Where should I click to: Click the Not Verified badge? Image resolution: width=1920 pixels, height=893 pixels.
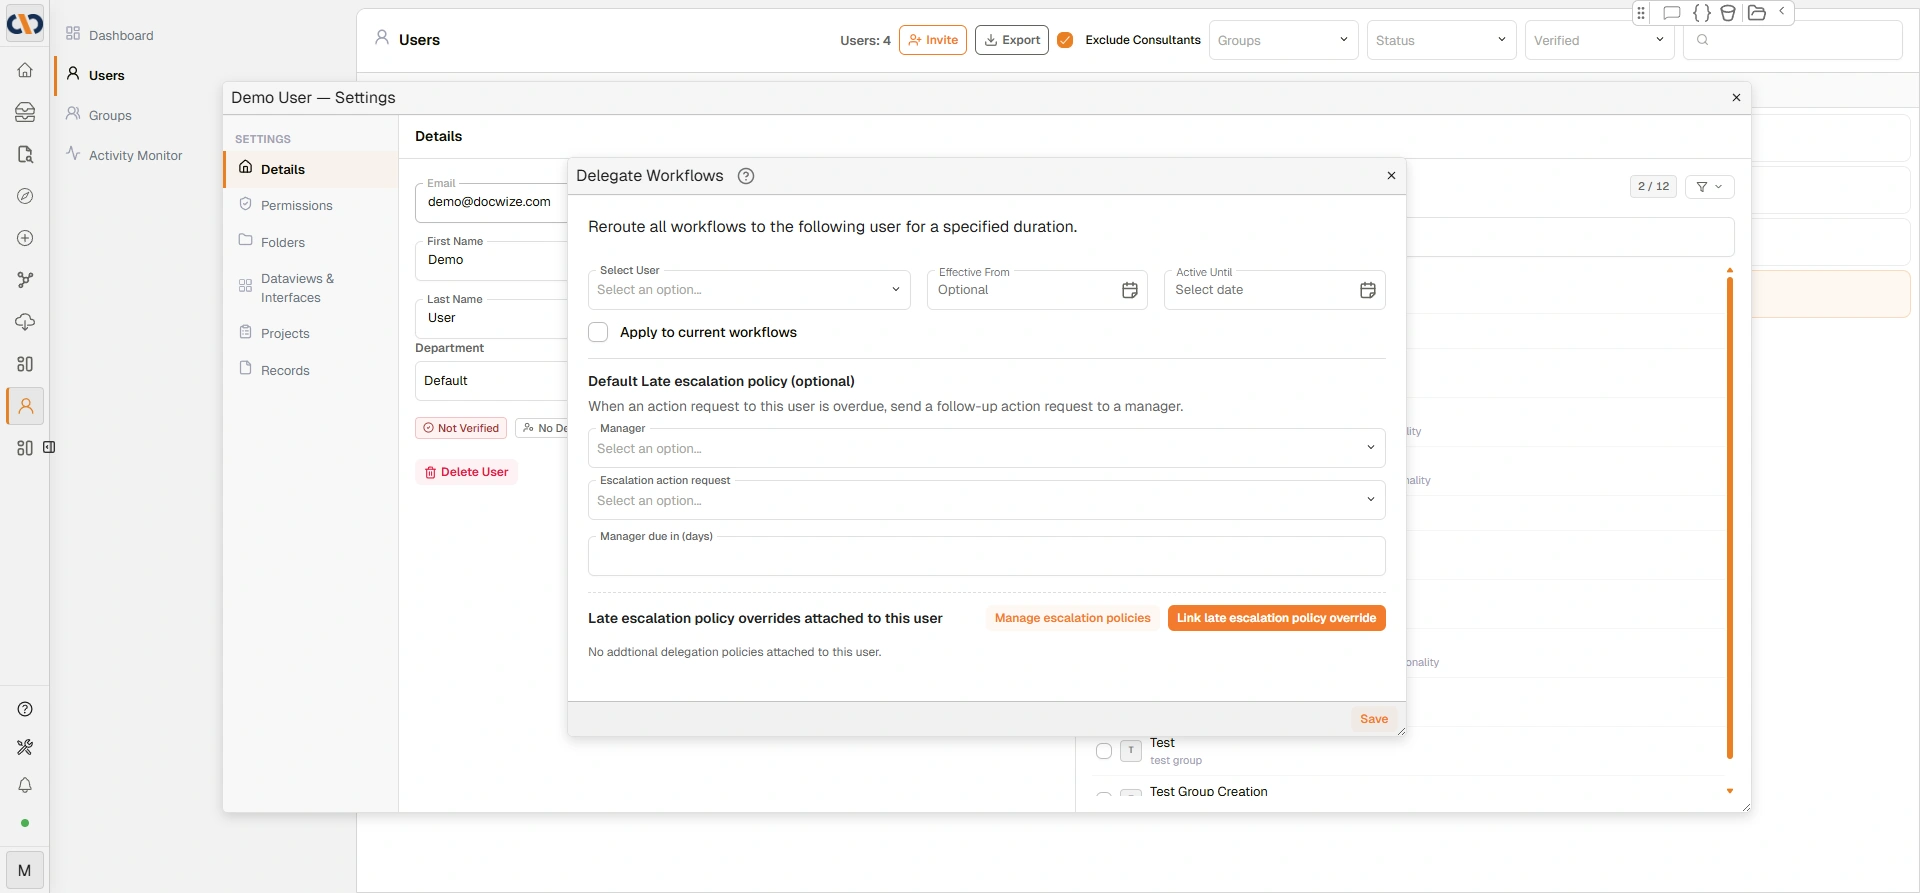click(461, 428)
